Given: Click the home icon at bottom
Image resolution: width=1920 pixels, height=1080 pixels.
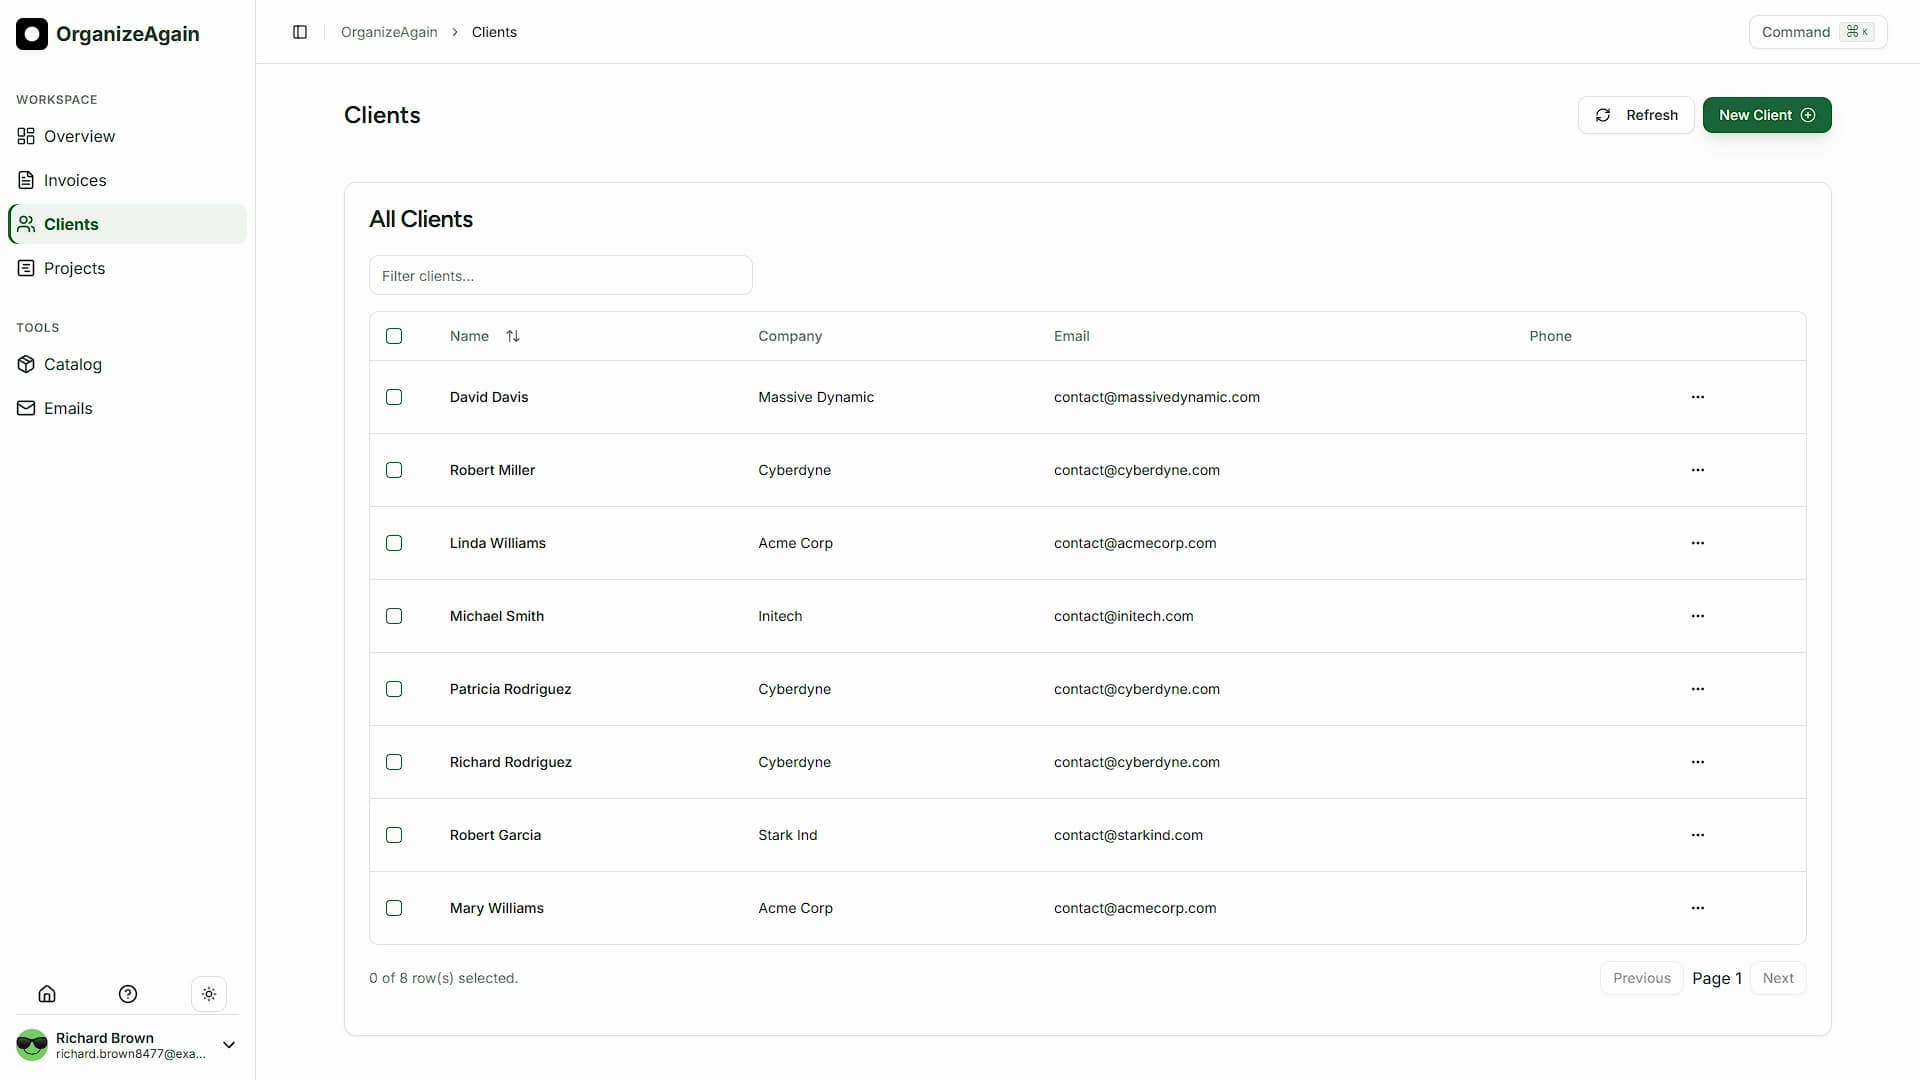Looking at the screenshot, I should coord(47,993).
